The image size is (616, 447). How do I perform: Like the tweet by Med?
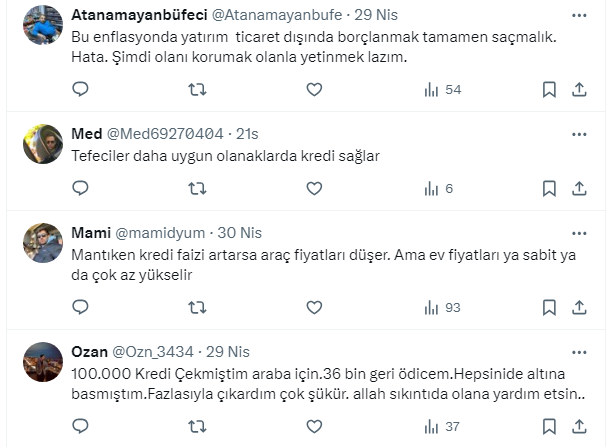(314, 188)
